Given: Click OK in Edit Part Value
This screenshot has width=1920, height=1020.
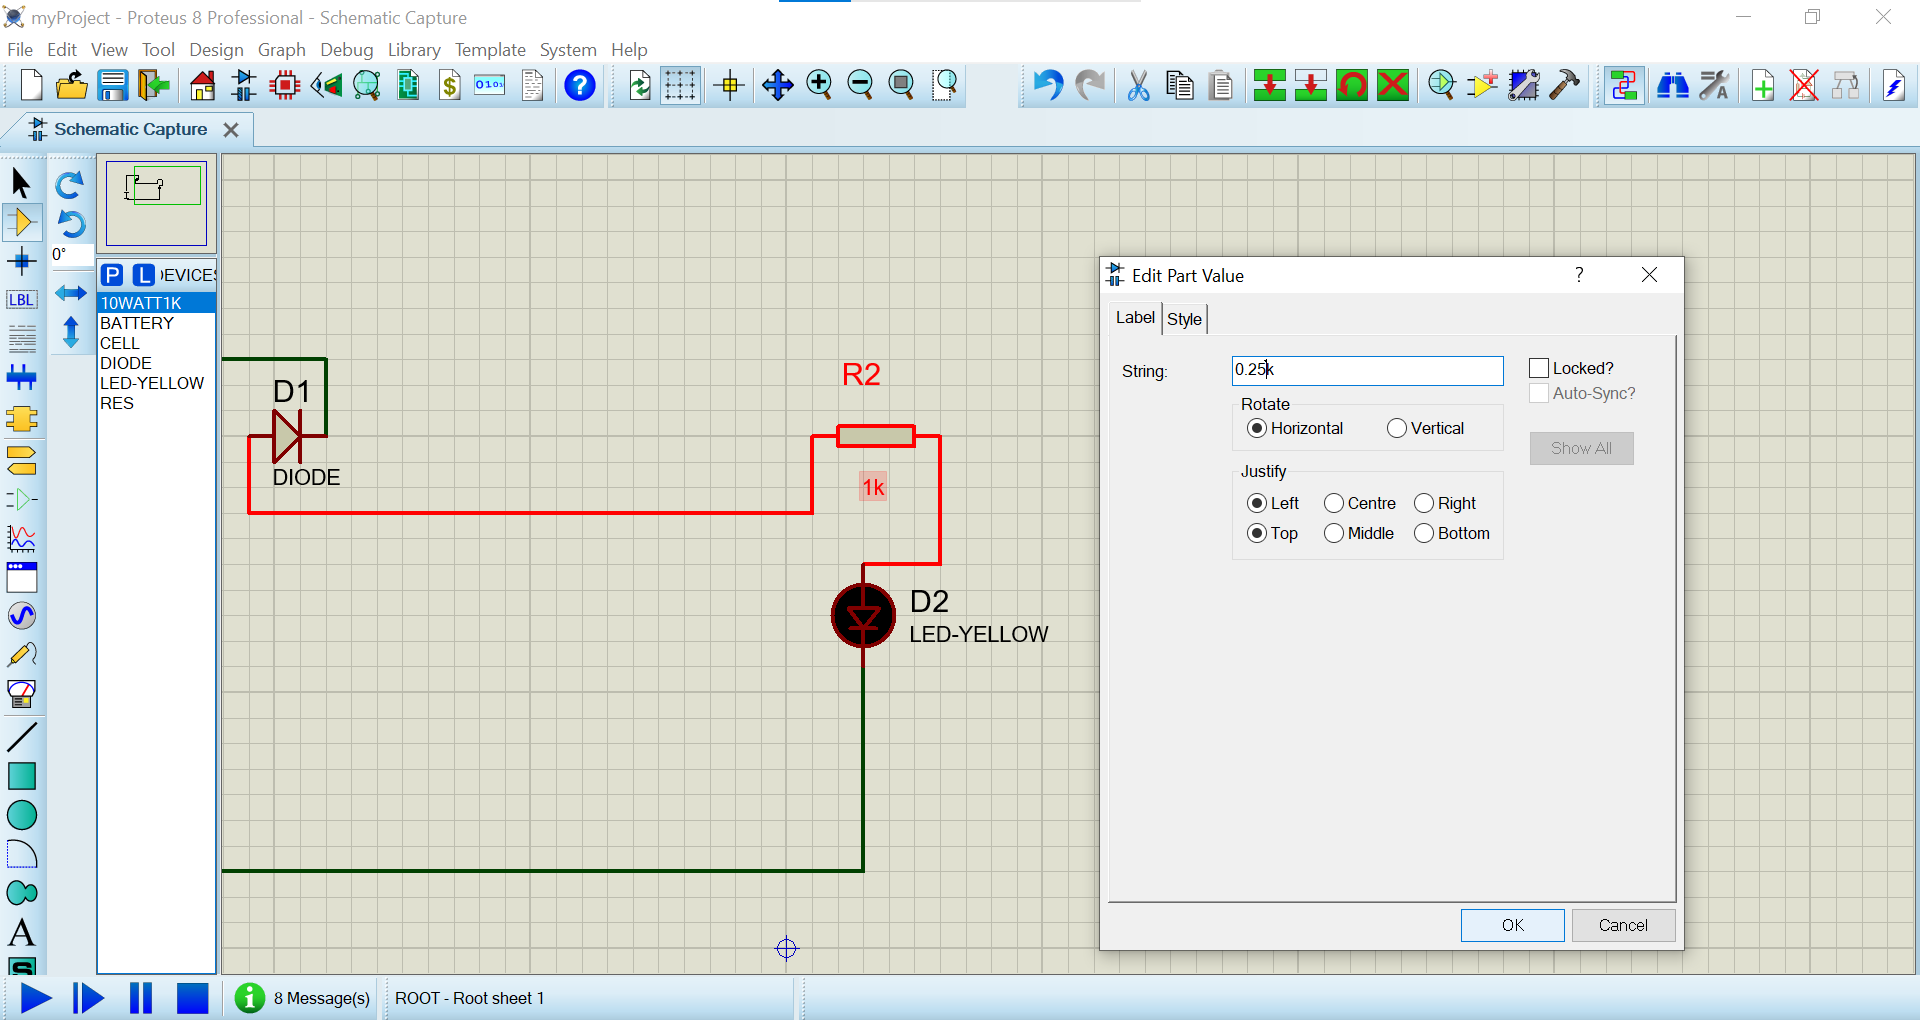Looking at the screenshot, I should click(1512, 925).
